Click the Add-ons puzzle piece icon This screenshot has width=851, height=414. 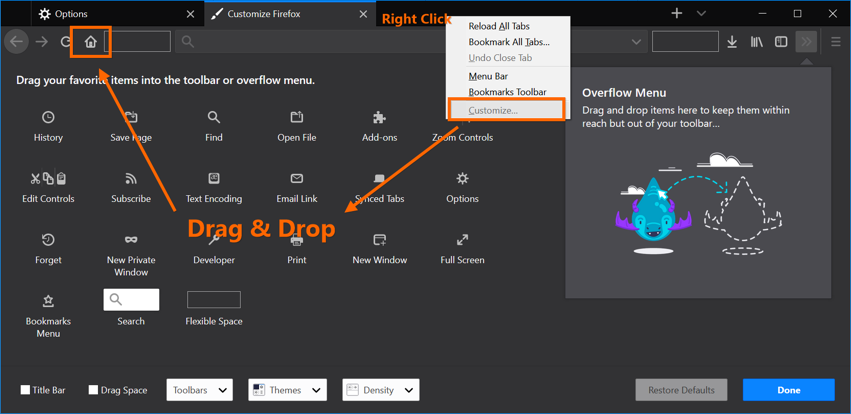pyautogui.click(x=379, y=118)
